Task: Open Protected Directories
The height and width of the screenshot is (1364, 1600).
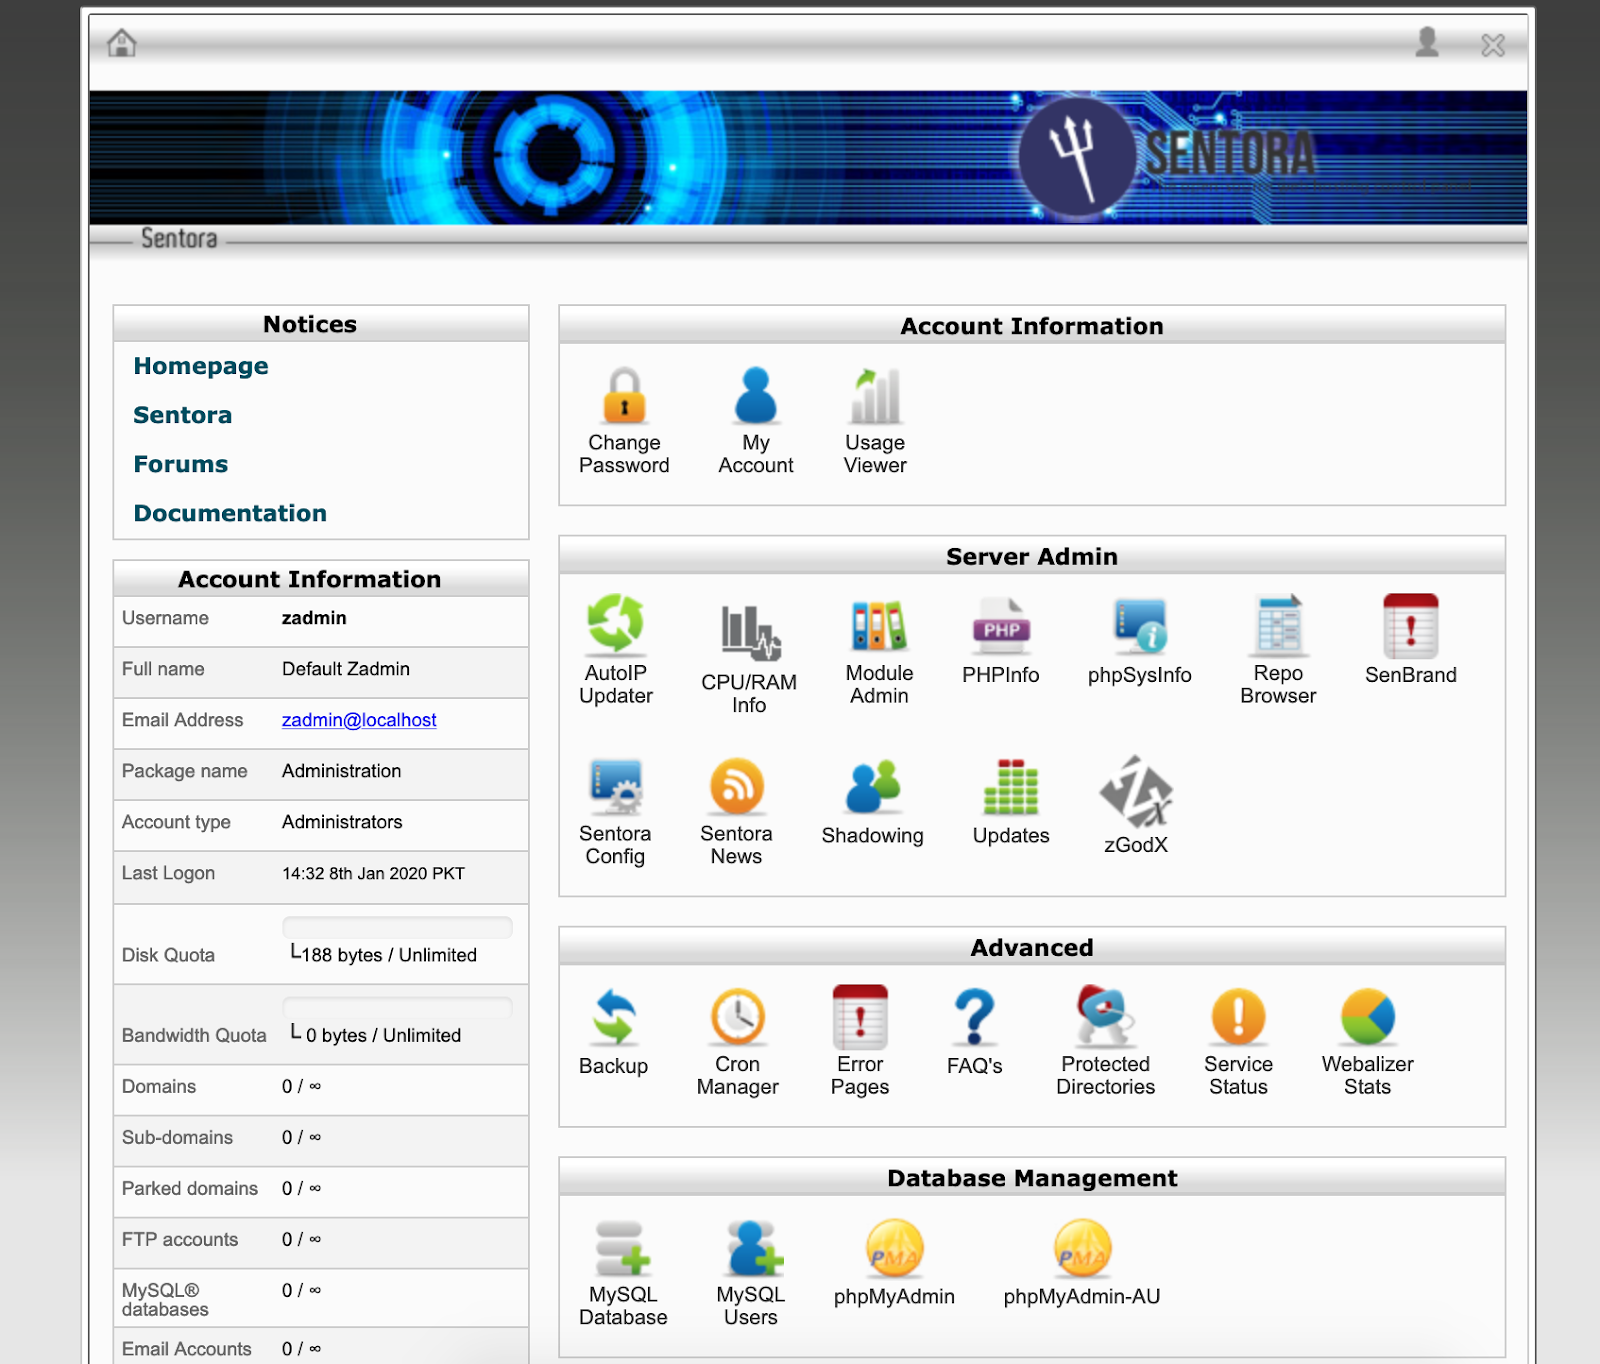Action: pos(1106,1042)
